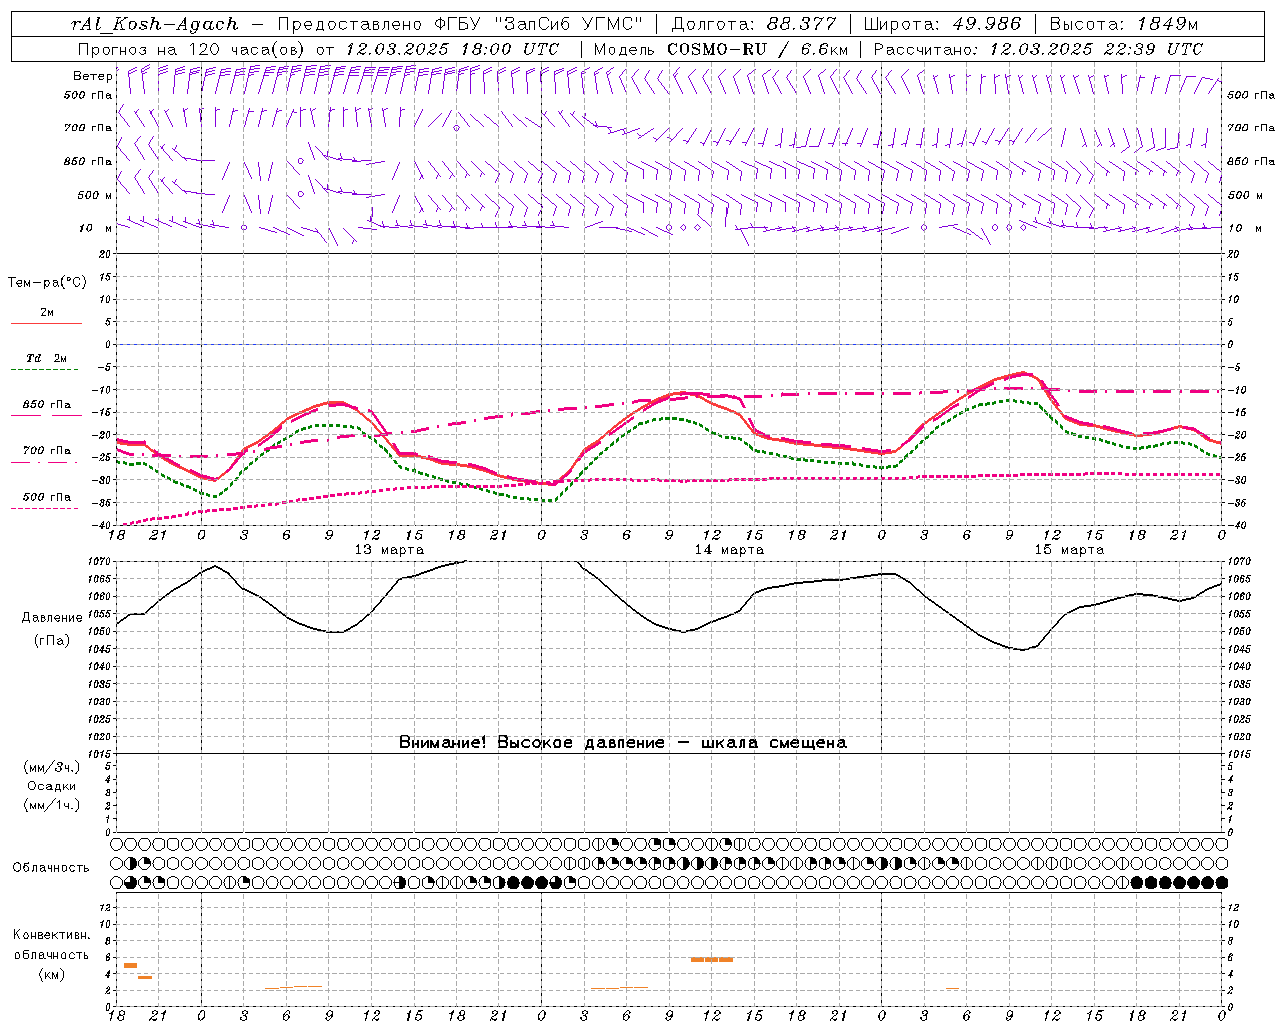Select the Конвективн. label text
Viewport: 1280px width, 1024px height.
pyautogui.click(x=52, y=935)
